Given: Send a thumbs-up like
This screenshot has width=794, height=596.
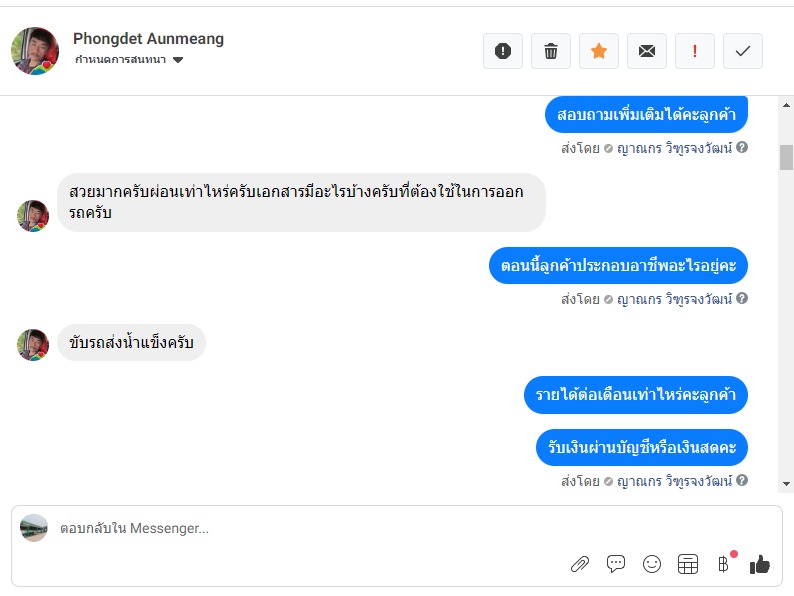Looking at the screenshot, I should pos(760,564).
